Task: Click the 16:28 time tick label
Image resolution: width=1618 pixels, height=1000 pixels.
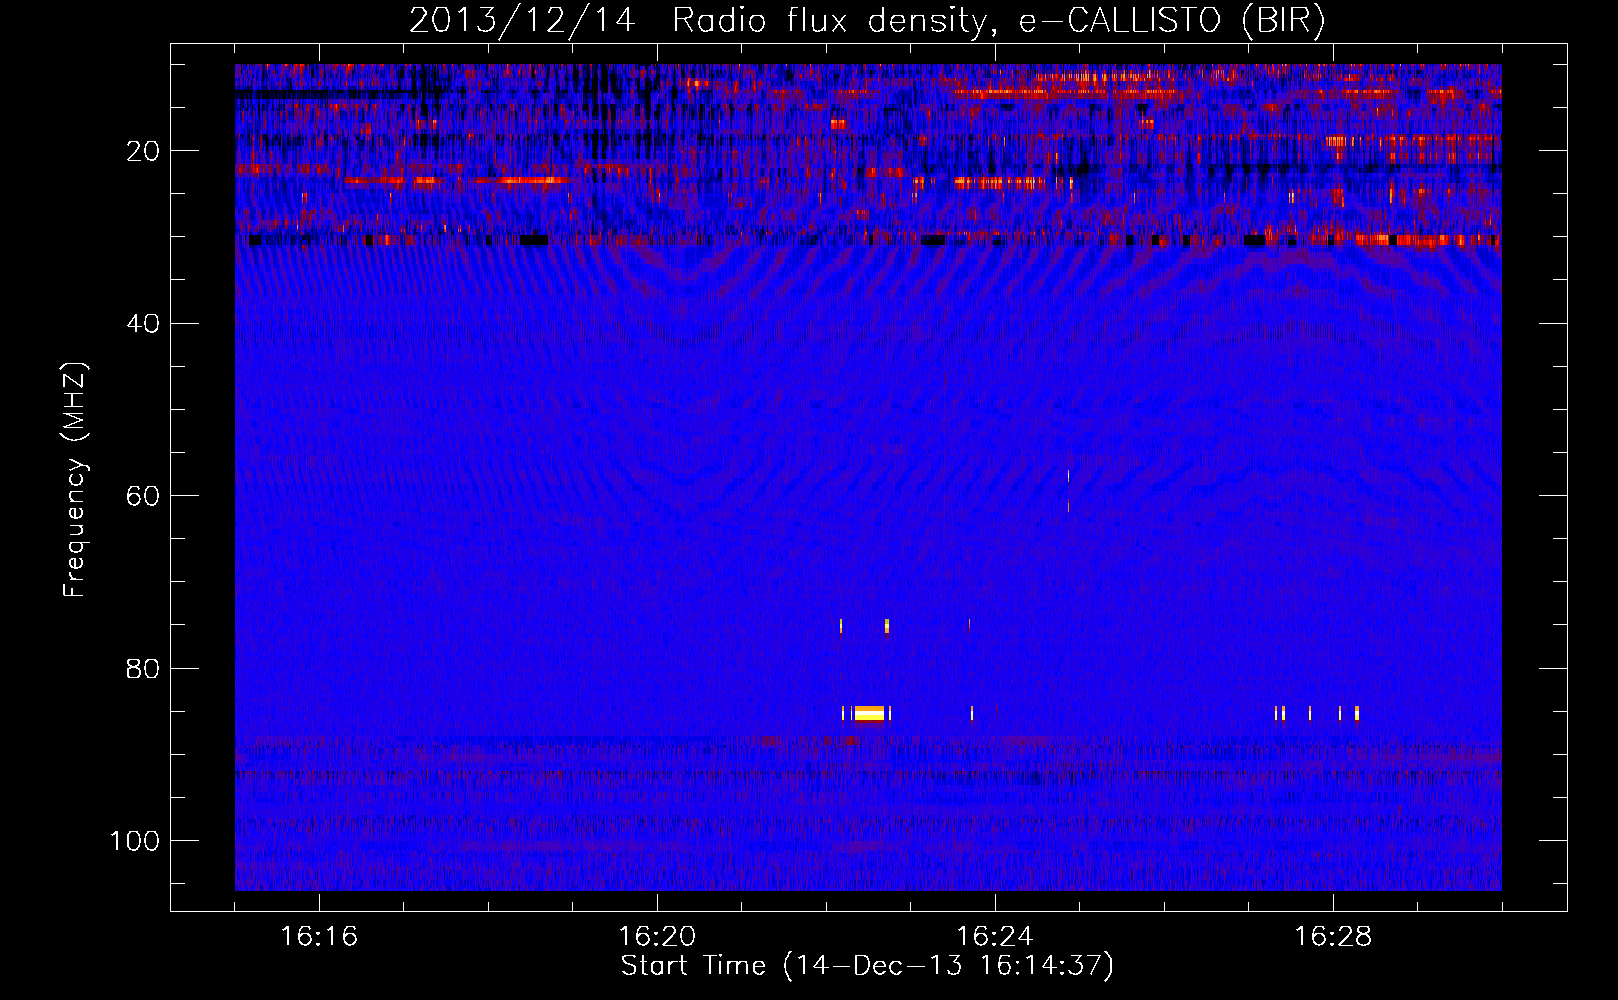Action: [x=1333, y=937]
